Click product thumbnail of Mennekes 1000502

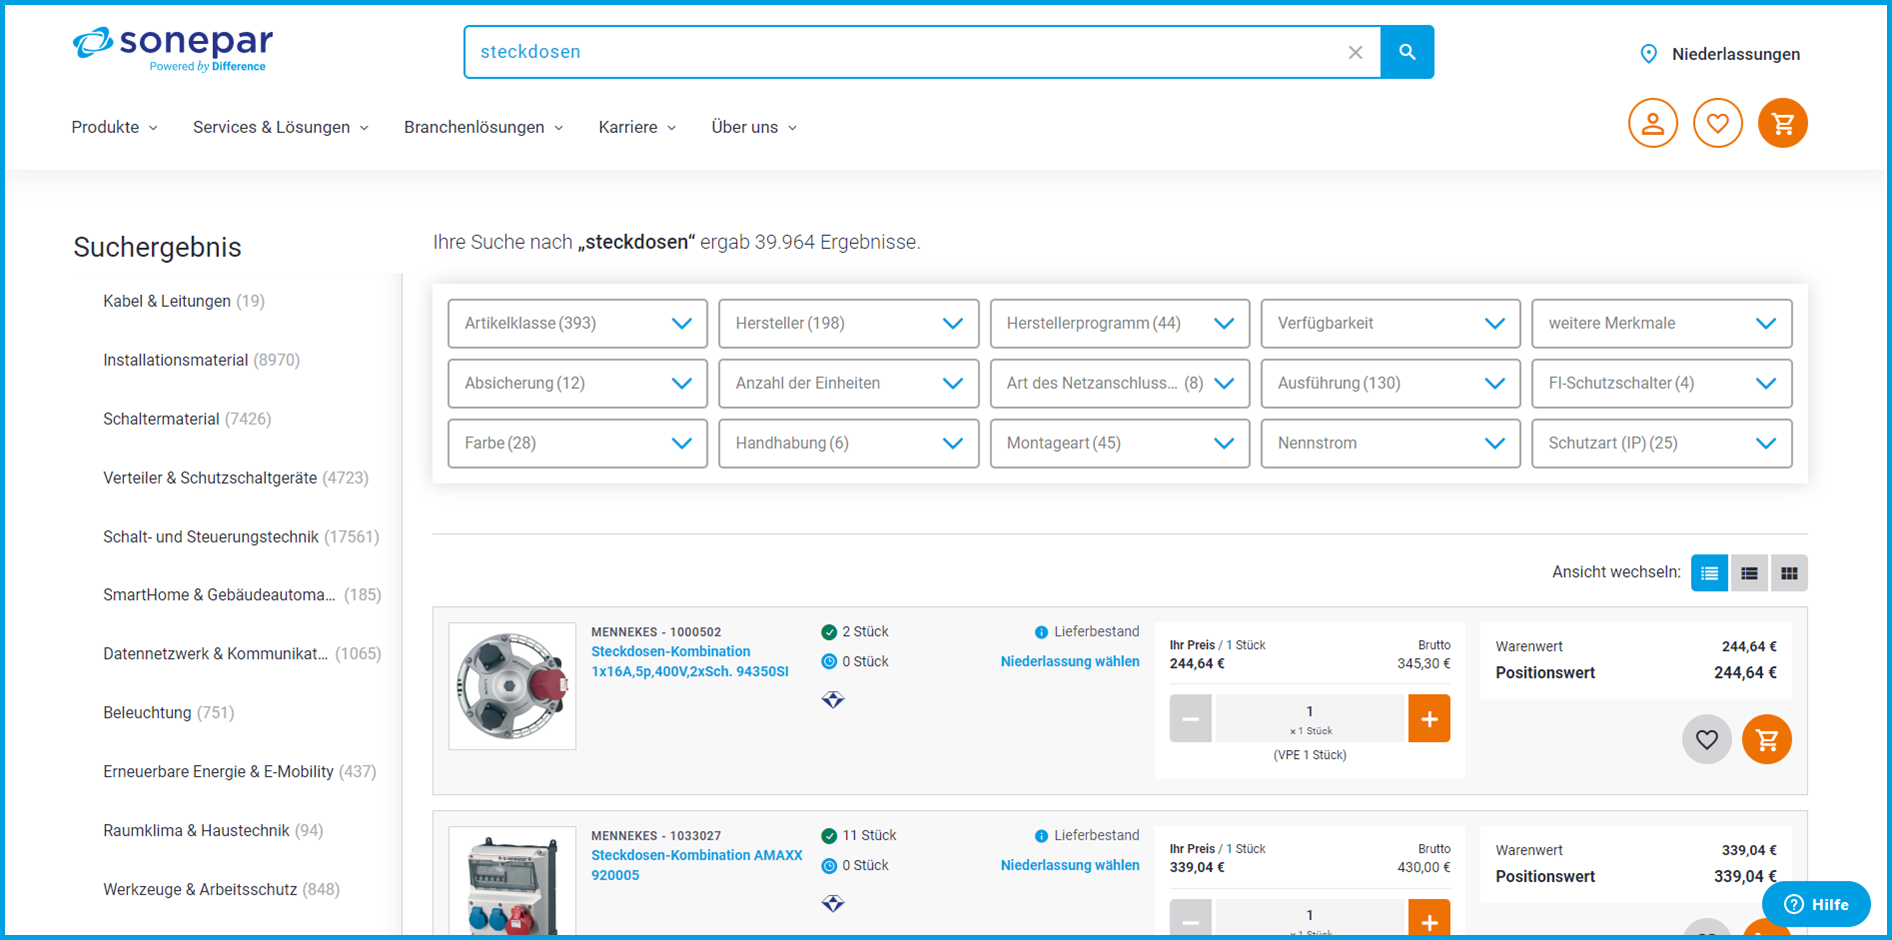click(x=512, y=686)
